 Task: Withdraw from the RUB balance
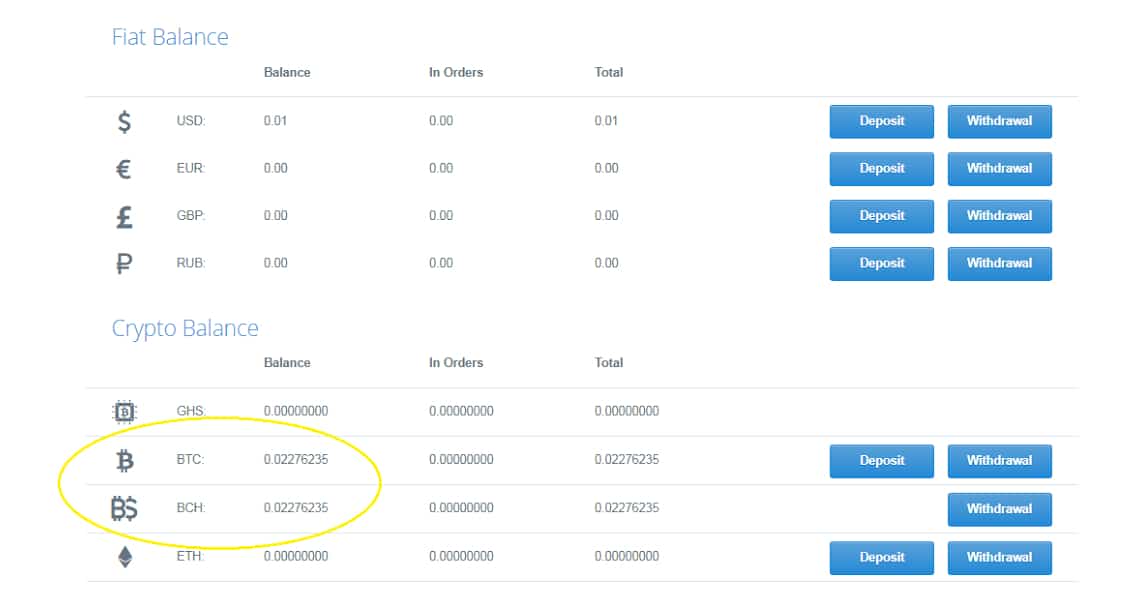pos(999,263)
